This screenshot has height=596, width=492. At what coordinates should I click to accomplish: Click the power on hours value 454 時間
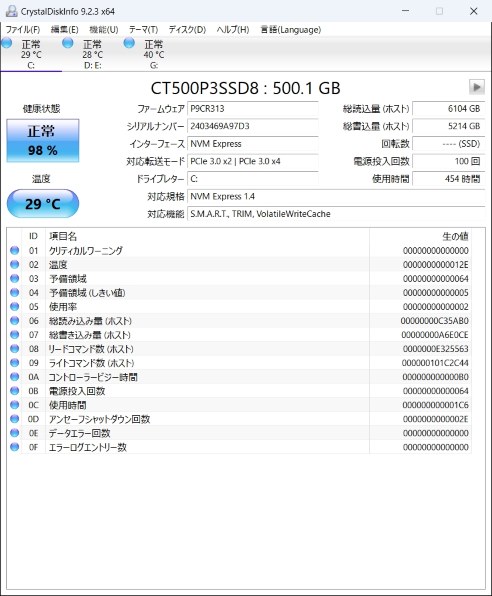449,179
